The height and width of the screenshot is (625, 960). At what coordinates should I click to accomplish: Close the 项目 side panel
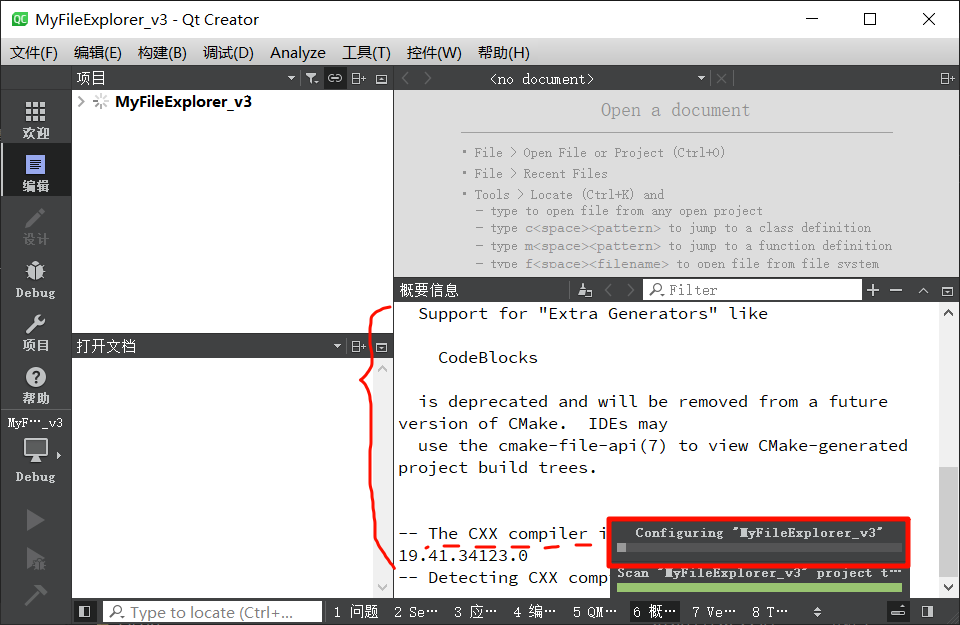pyautogui.click(x=381, y=79)
